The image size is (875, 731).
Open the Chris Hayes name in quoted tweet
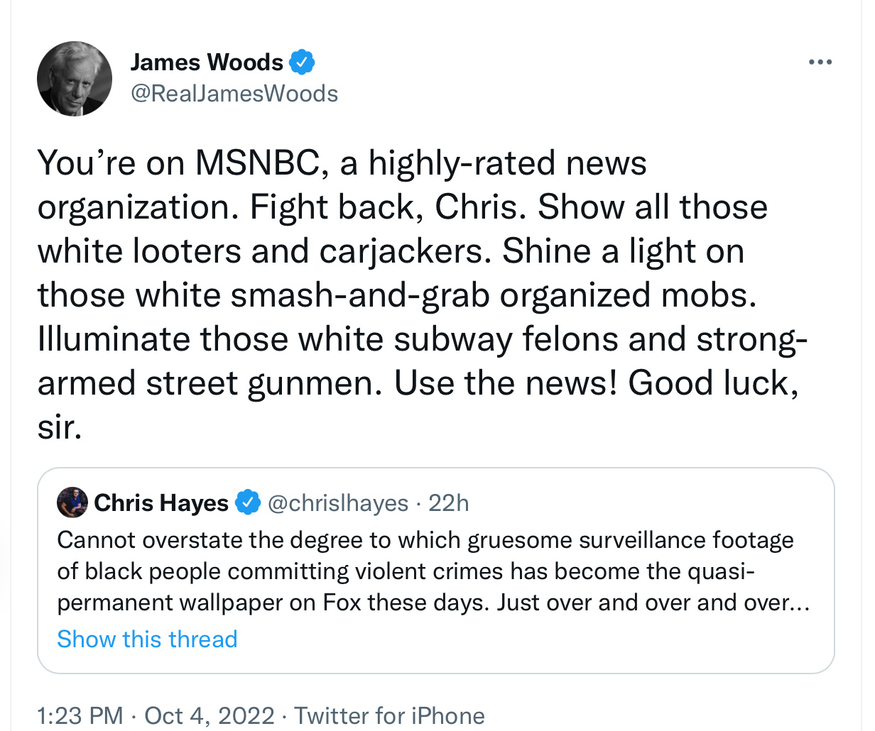[161, 502]
